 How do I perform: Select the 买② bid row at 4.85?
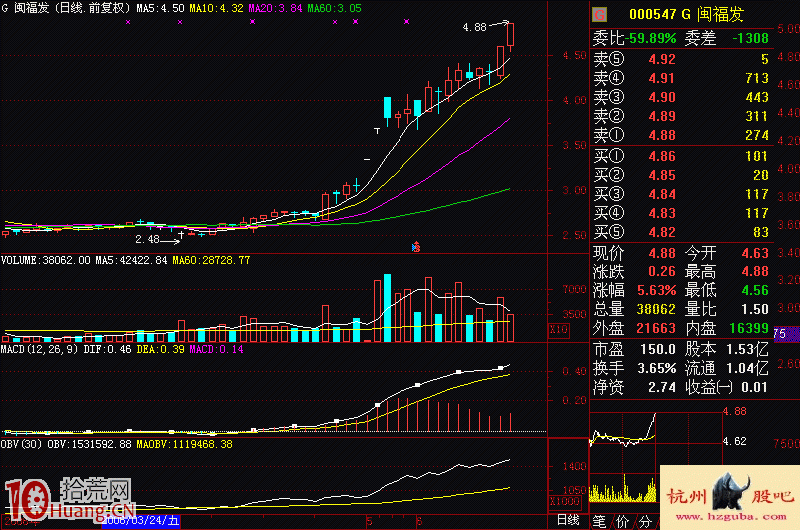681,175
